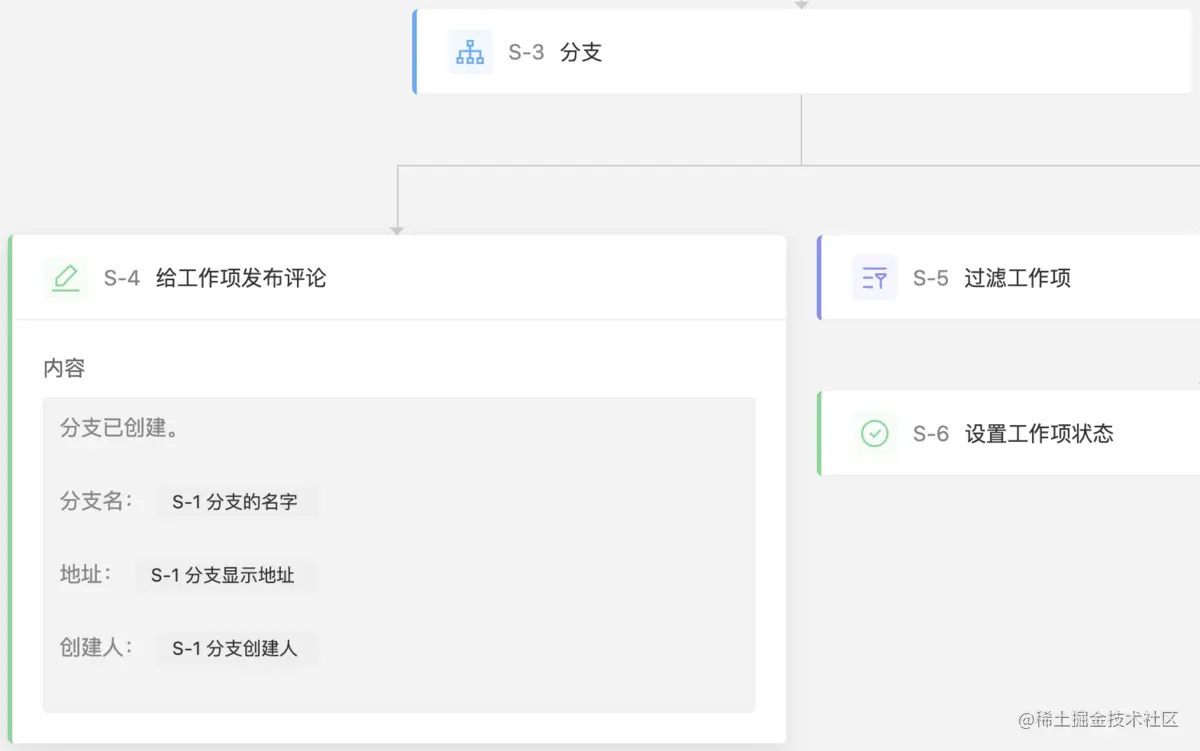
Task: Click the 分支已创建。 text in content box
Action: [x=119, y=428]
